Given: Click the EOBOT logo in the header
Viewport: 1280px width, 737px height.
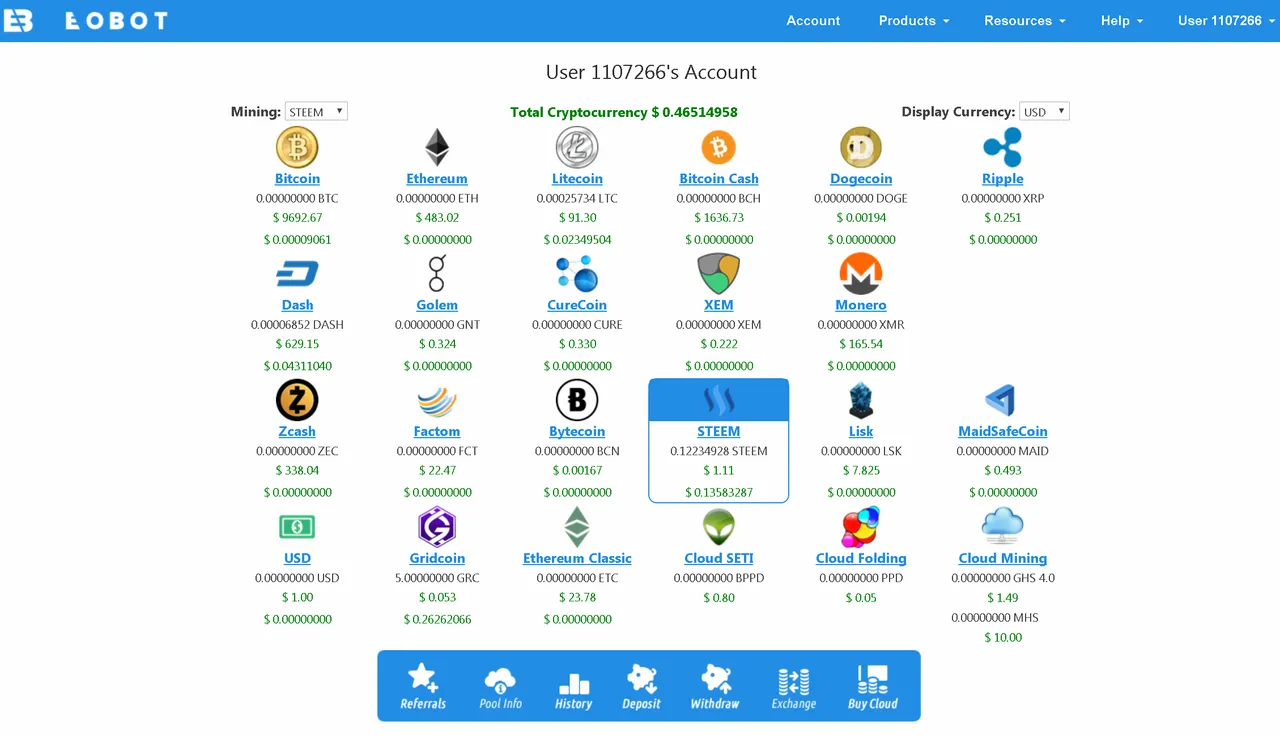Looking at the screenshot, I should tap(86, 20).
